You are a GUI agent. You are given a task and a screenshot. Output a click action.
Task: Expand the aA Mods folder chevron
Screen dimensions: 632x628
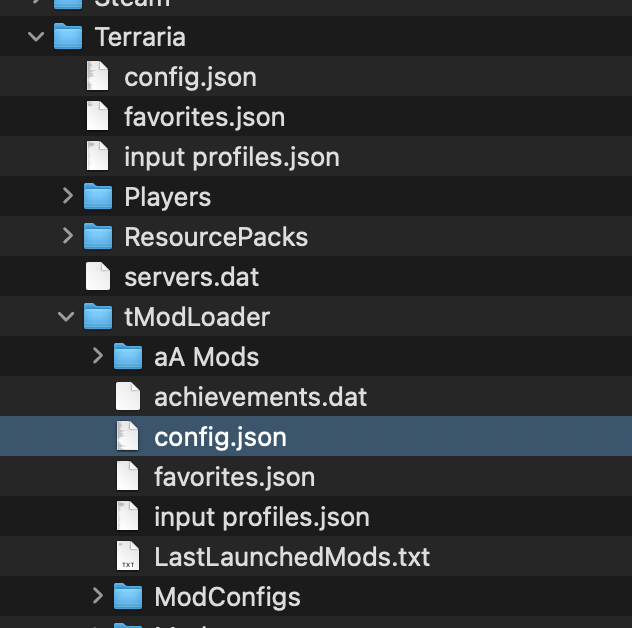[x=98, y=356]
